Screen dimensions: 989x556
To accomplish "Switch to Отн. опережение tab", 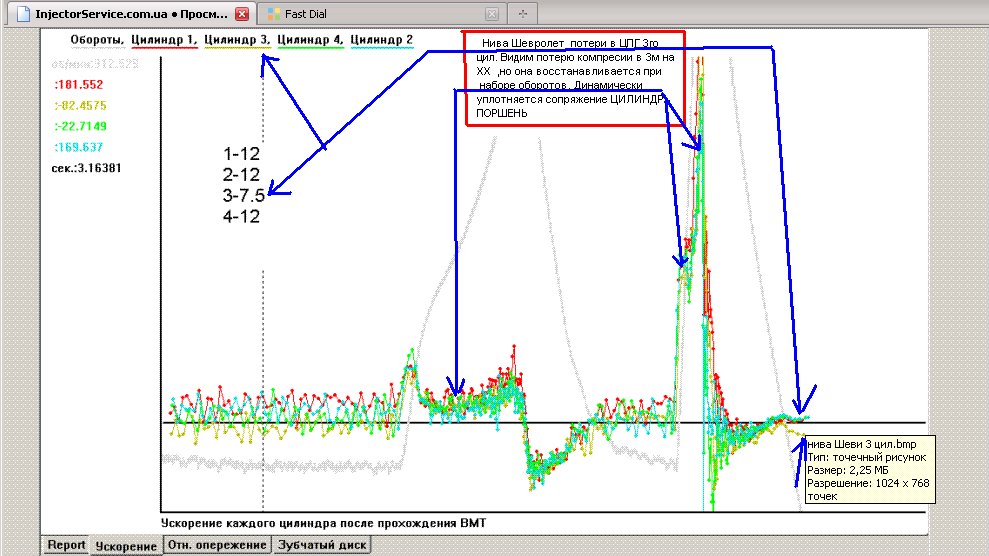I will coord(217,545).
